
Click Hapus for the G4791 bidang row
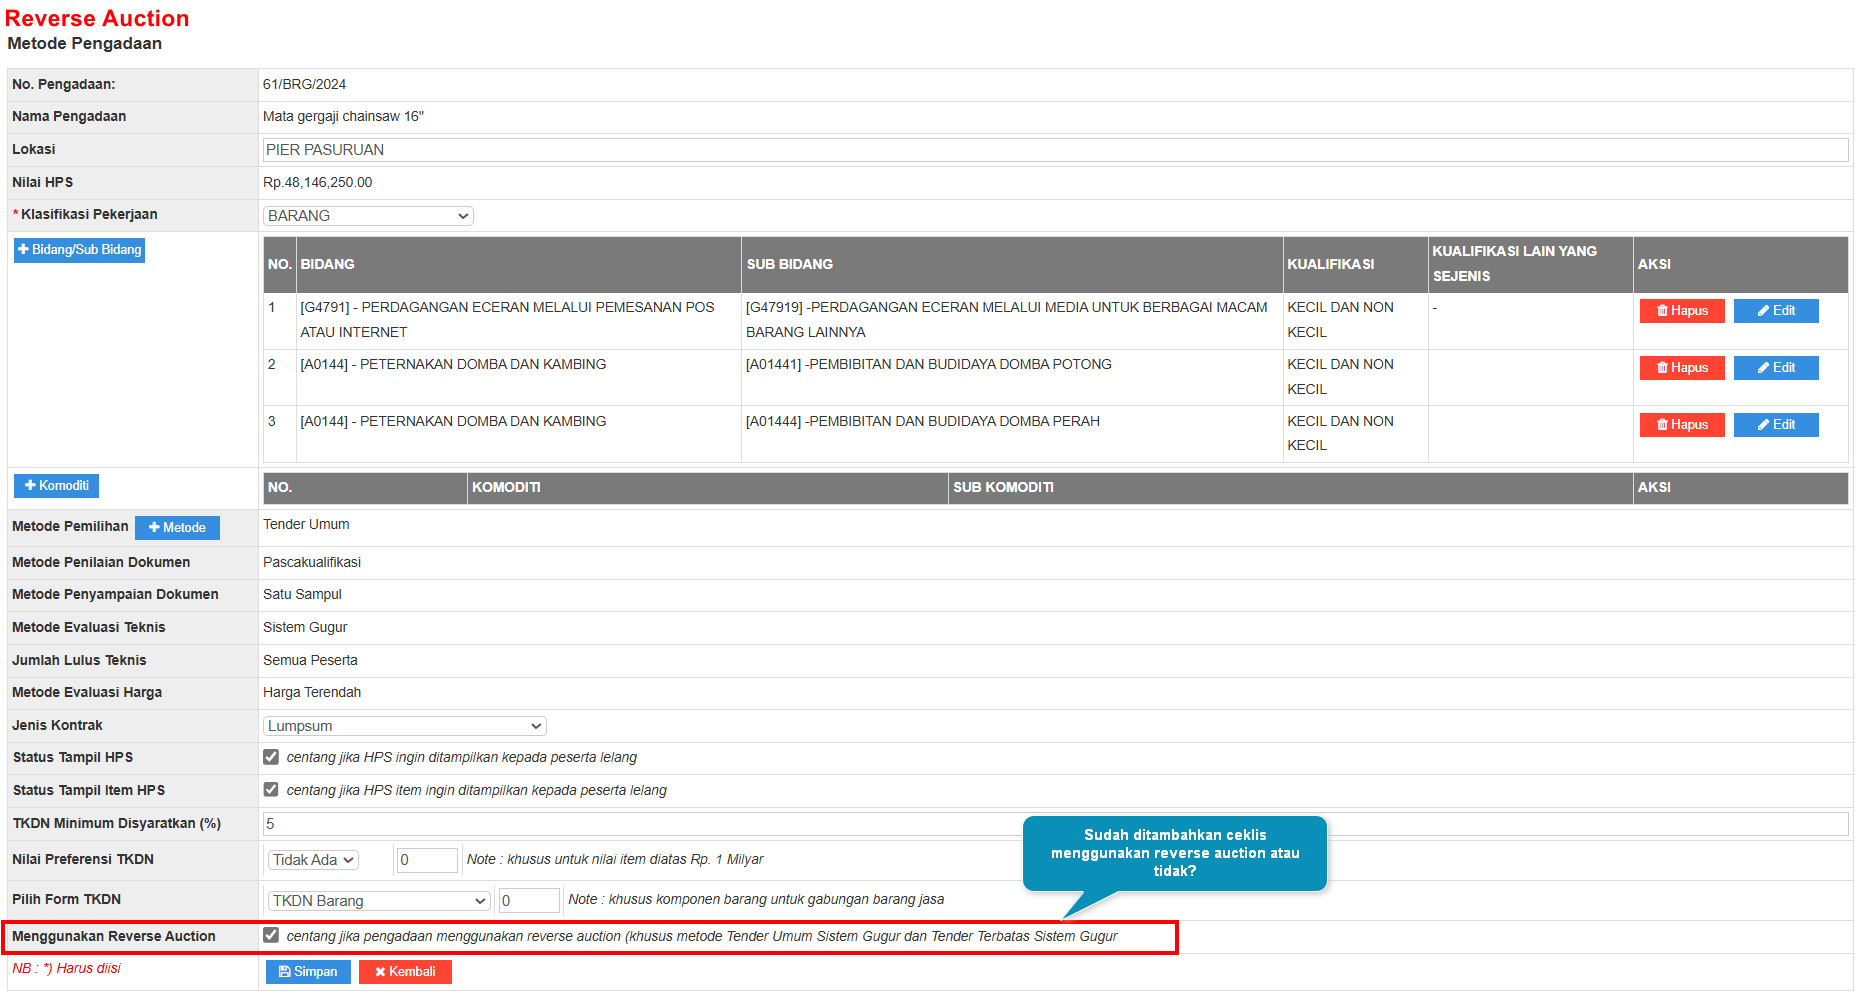click(1681, 311)
